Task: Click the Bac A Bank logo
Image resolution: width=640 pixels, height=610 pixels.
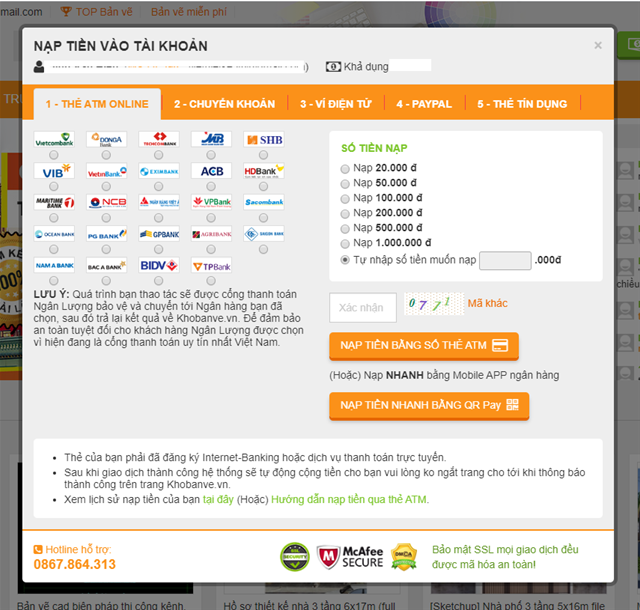Action: pos(107,265)
